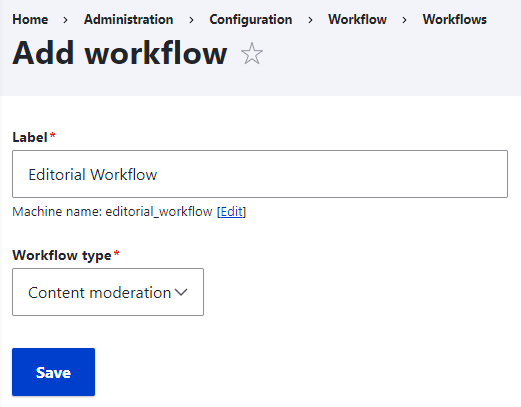Open the Home breadcrumb link
Image resolution: width=521 pixels, height=407 pixels.
click(30, 19)
